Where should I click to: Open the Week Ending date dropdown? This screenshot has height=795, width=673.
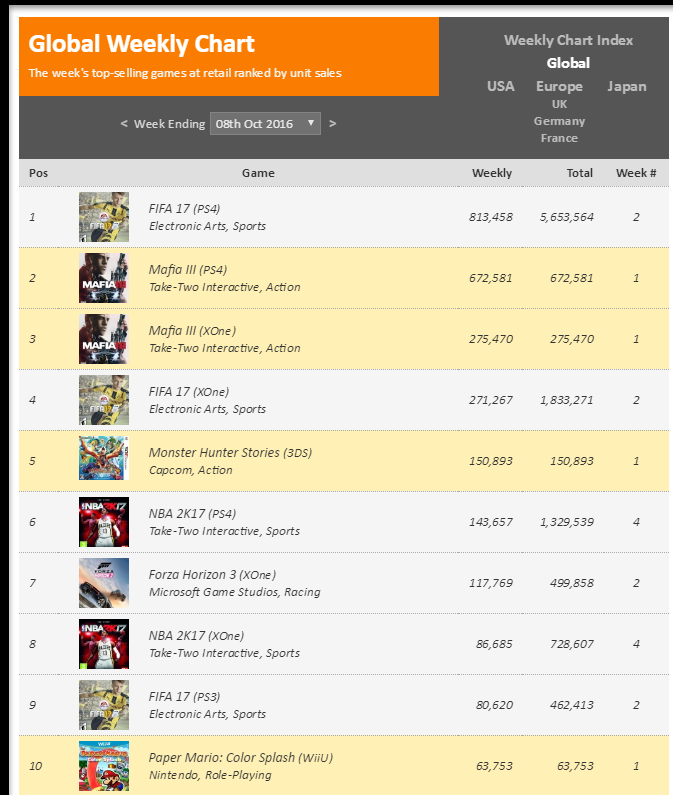265,124
